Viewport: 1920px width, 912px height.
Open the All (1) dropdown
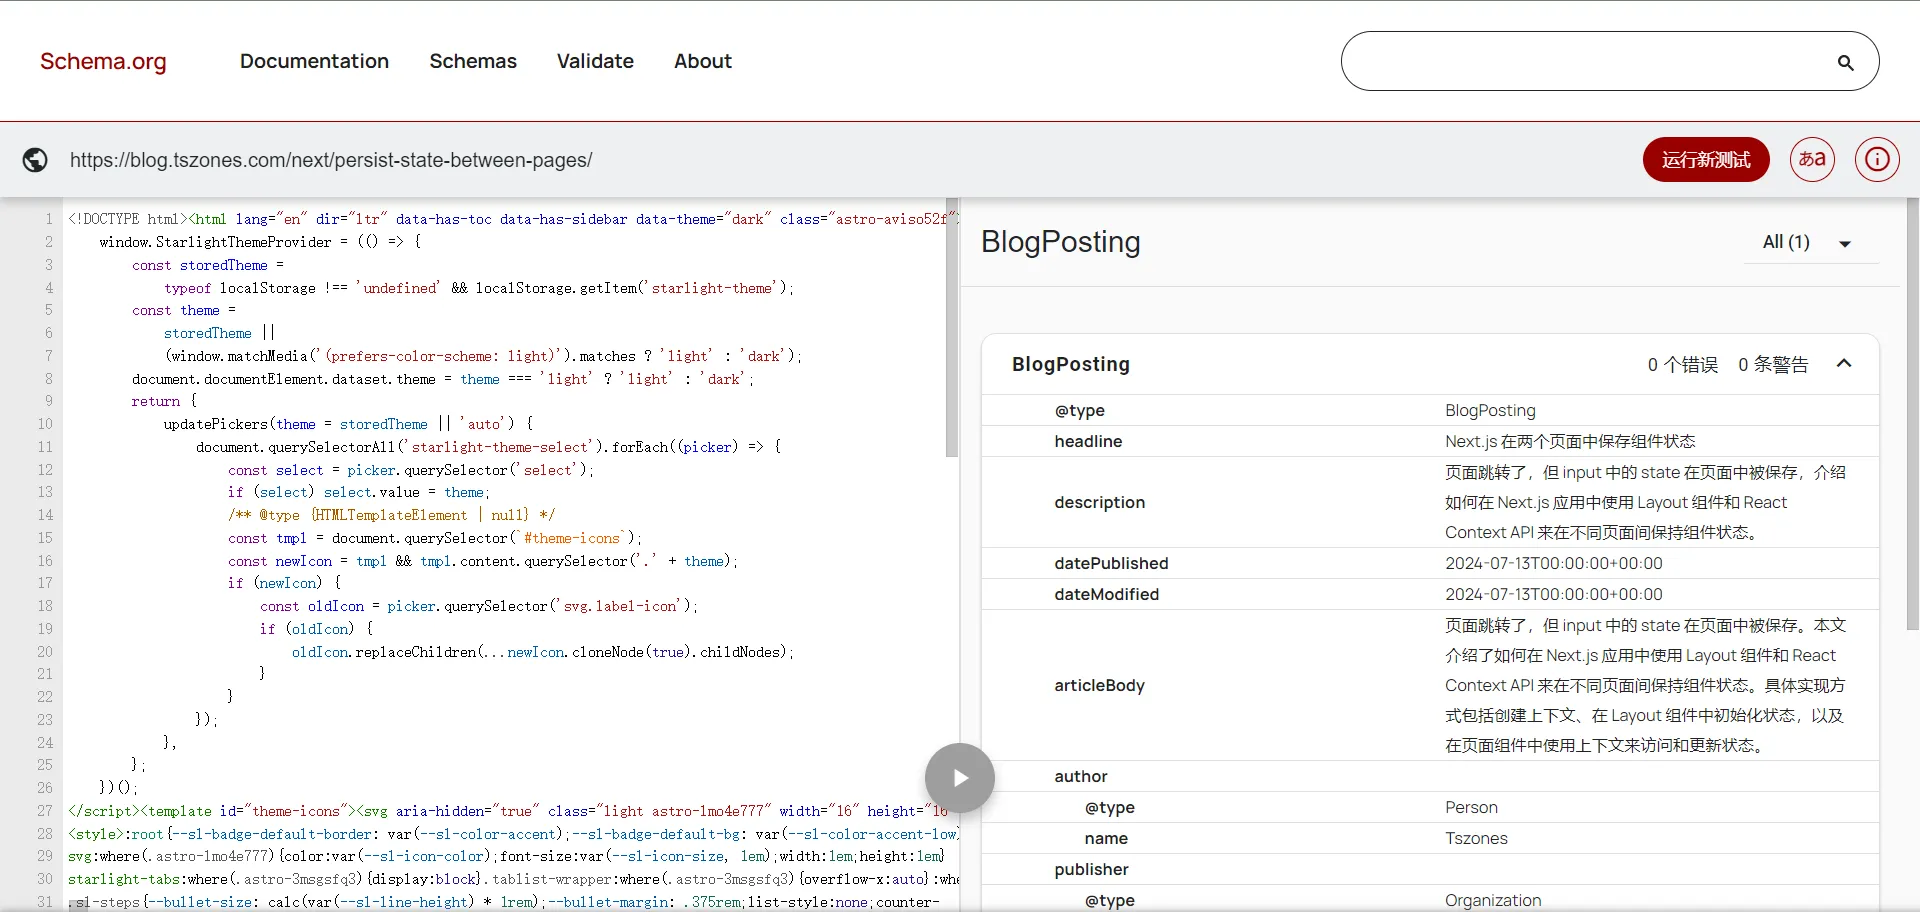tap(1810, 243)
